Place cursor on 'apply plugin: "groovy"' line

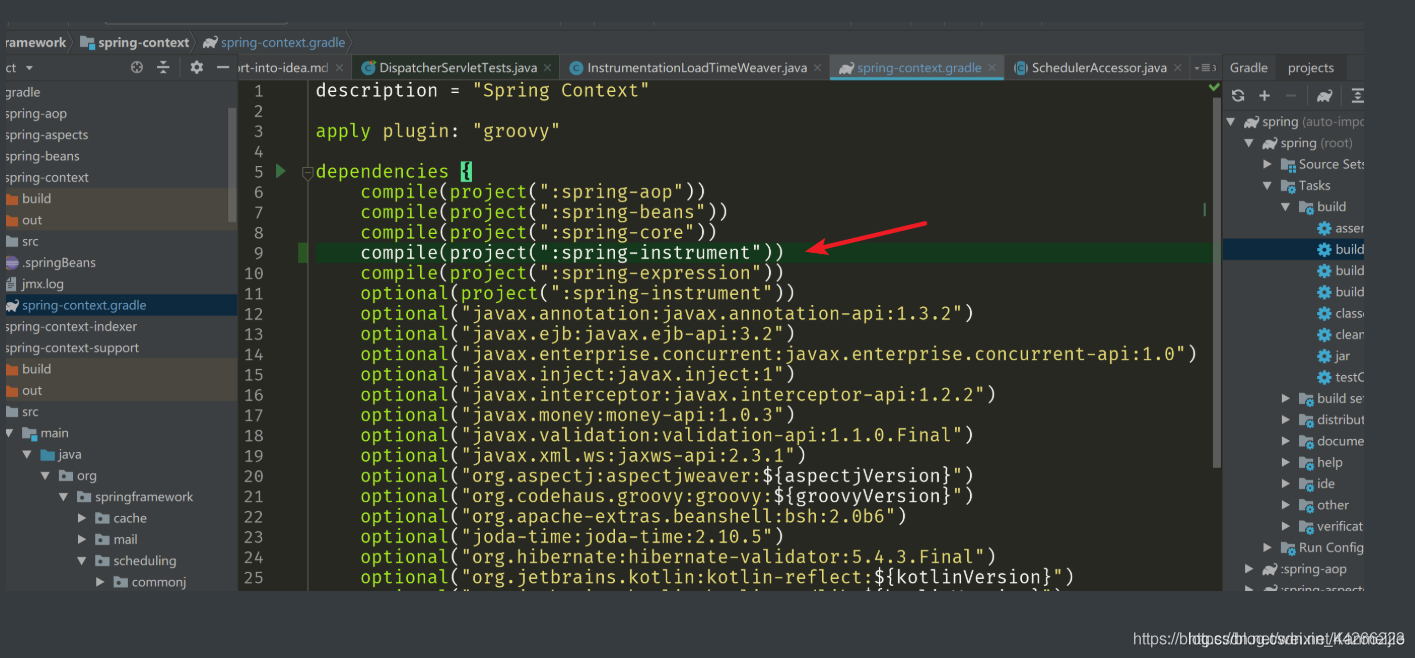click(x=437, y=131)
